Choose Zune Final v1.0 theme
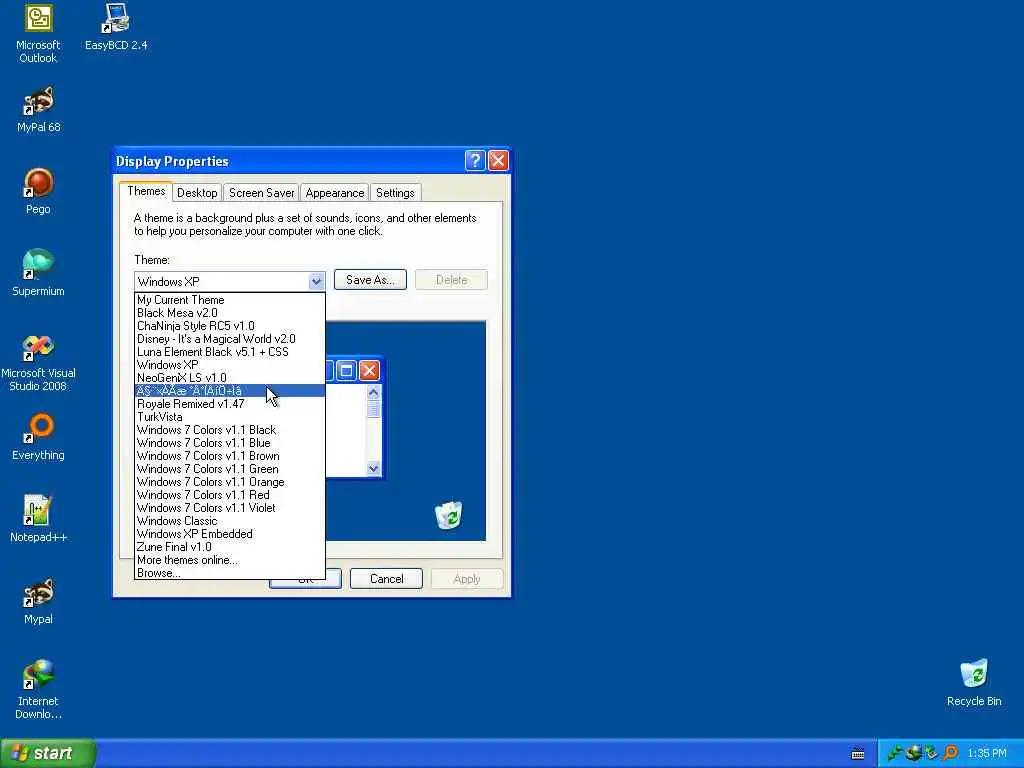 [229, 547]
